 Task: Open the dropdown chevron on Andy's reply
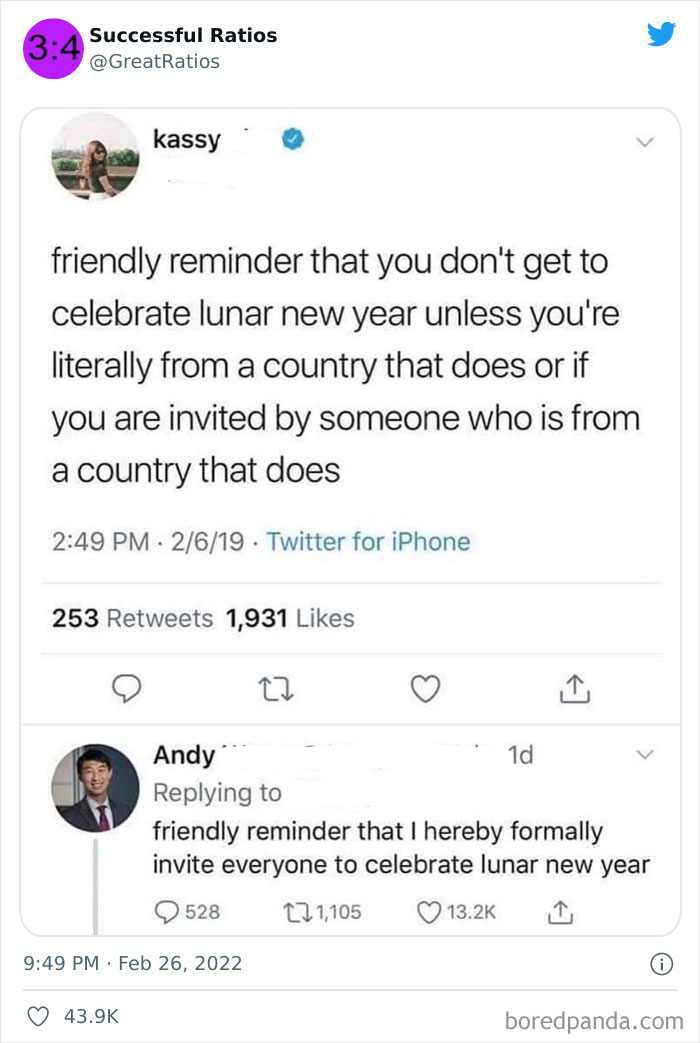(647, 757)
